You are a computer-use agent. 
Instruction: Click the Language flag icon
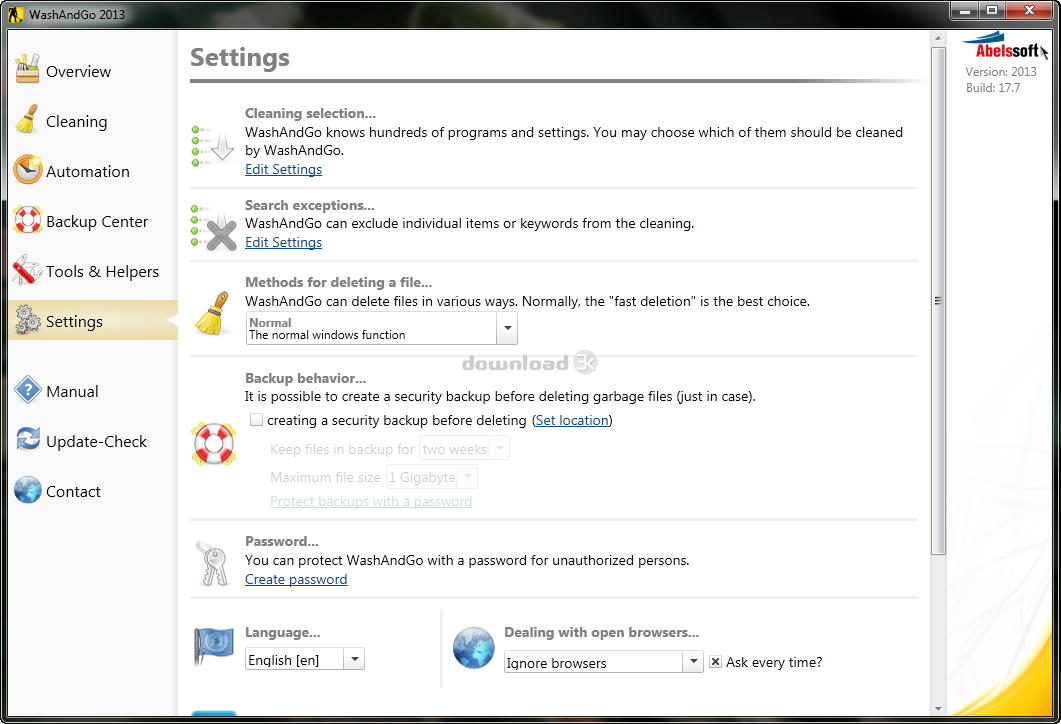pos(214,646)
